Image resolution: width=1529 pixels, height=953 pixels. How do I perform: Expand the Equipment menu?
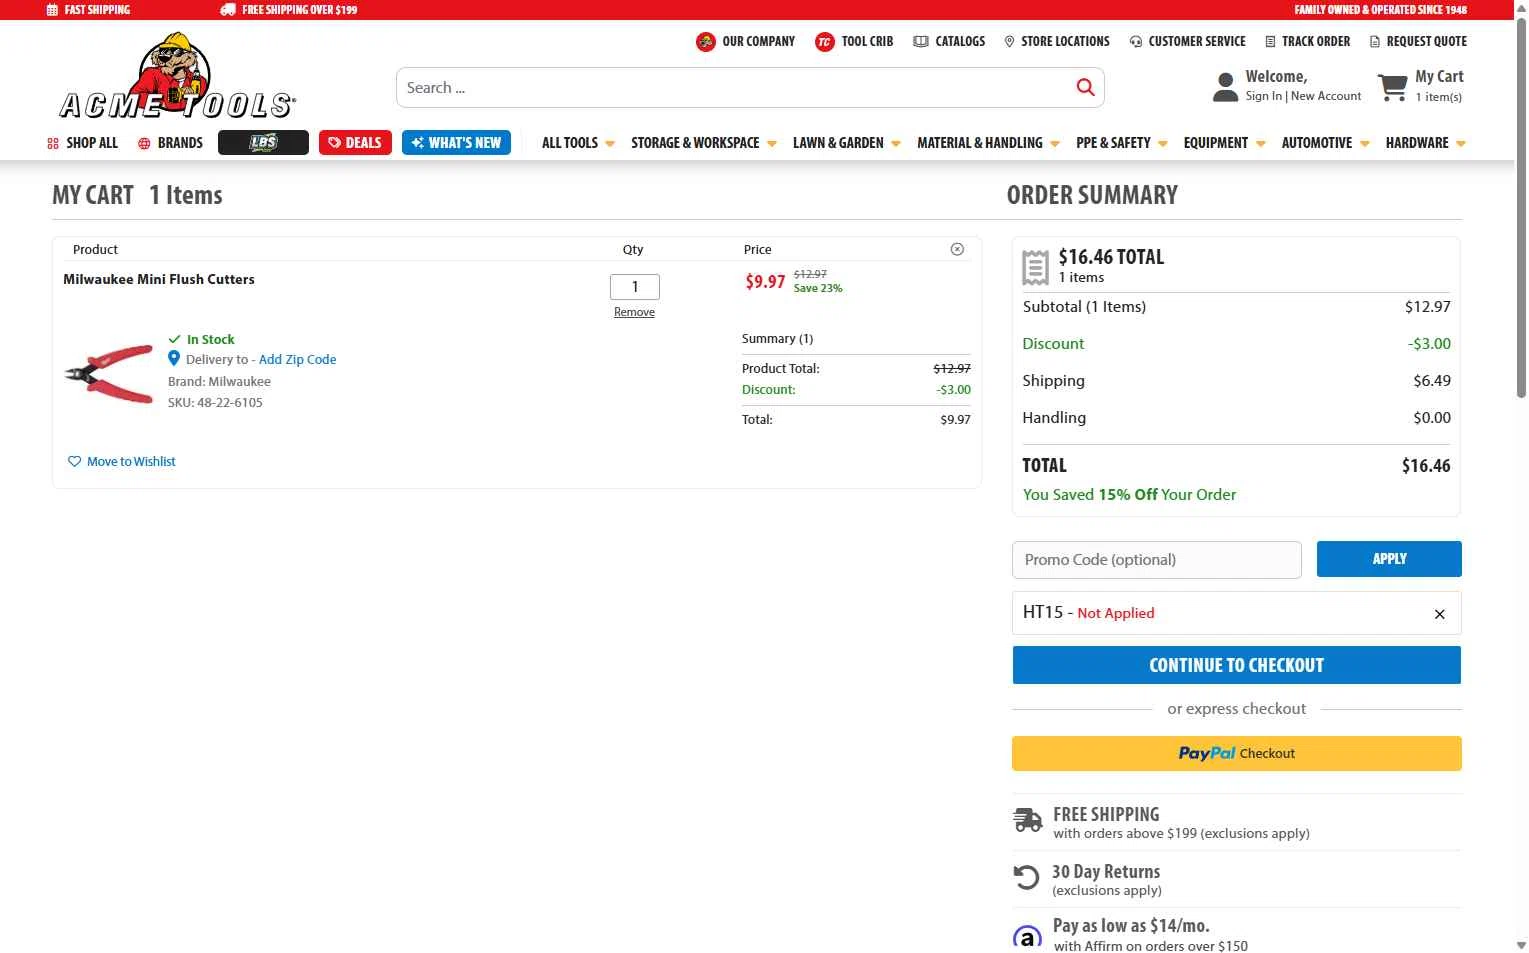(x=1225, y=143)
